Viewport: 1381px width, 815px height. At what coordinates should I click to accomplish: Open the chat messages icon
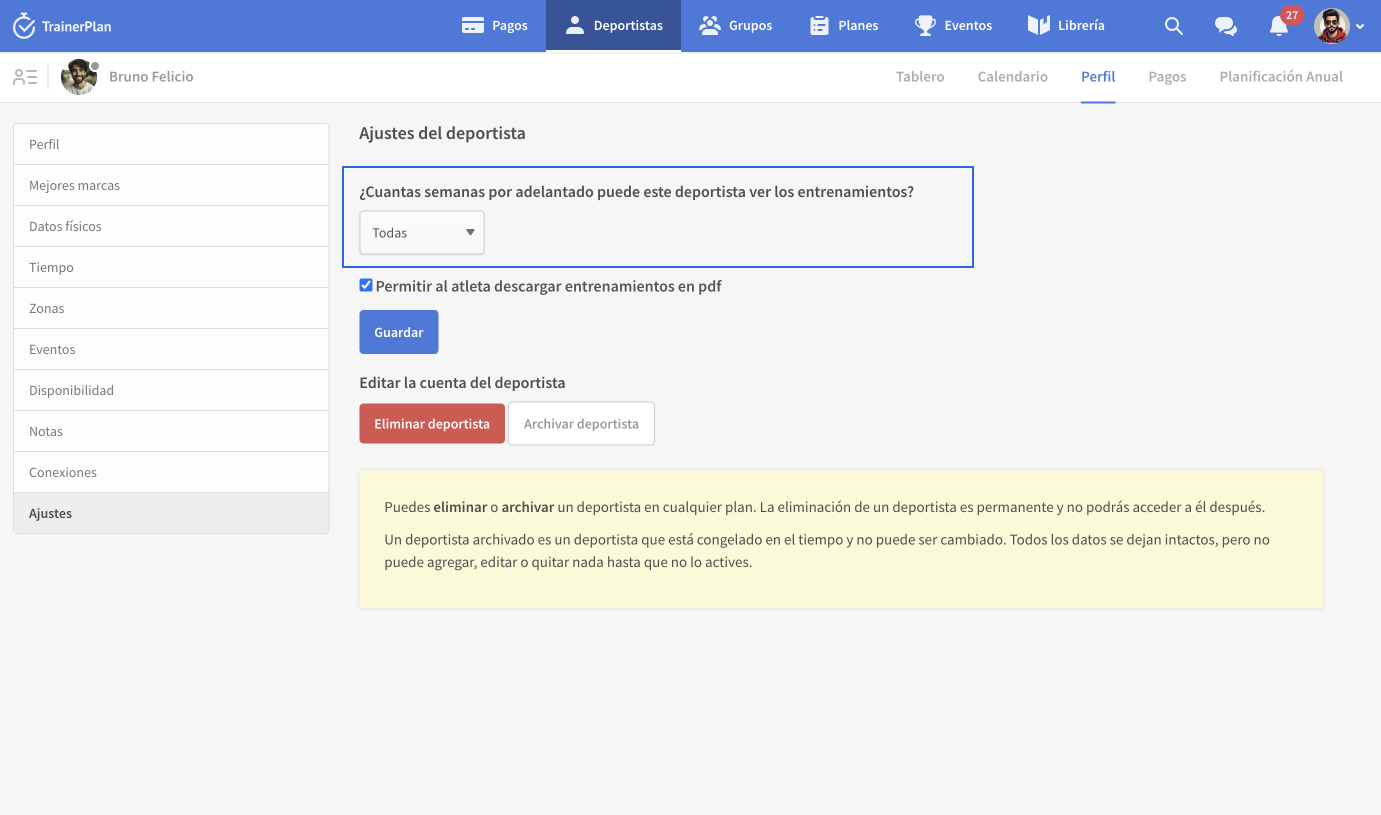coord(1226,26)
